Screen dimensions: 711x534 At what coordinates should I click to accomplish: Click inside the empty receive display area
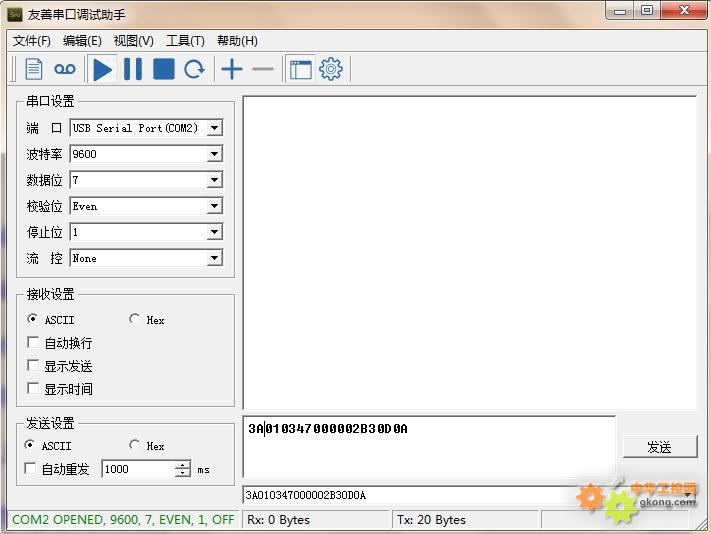coord(469,252)
